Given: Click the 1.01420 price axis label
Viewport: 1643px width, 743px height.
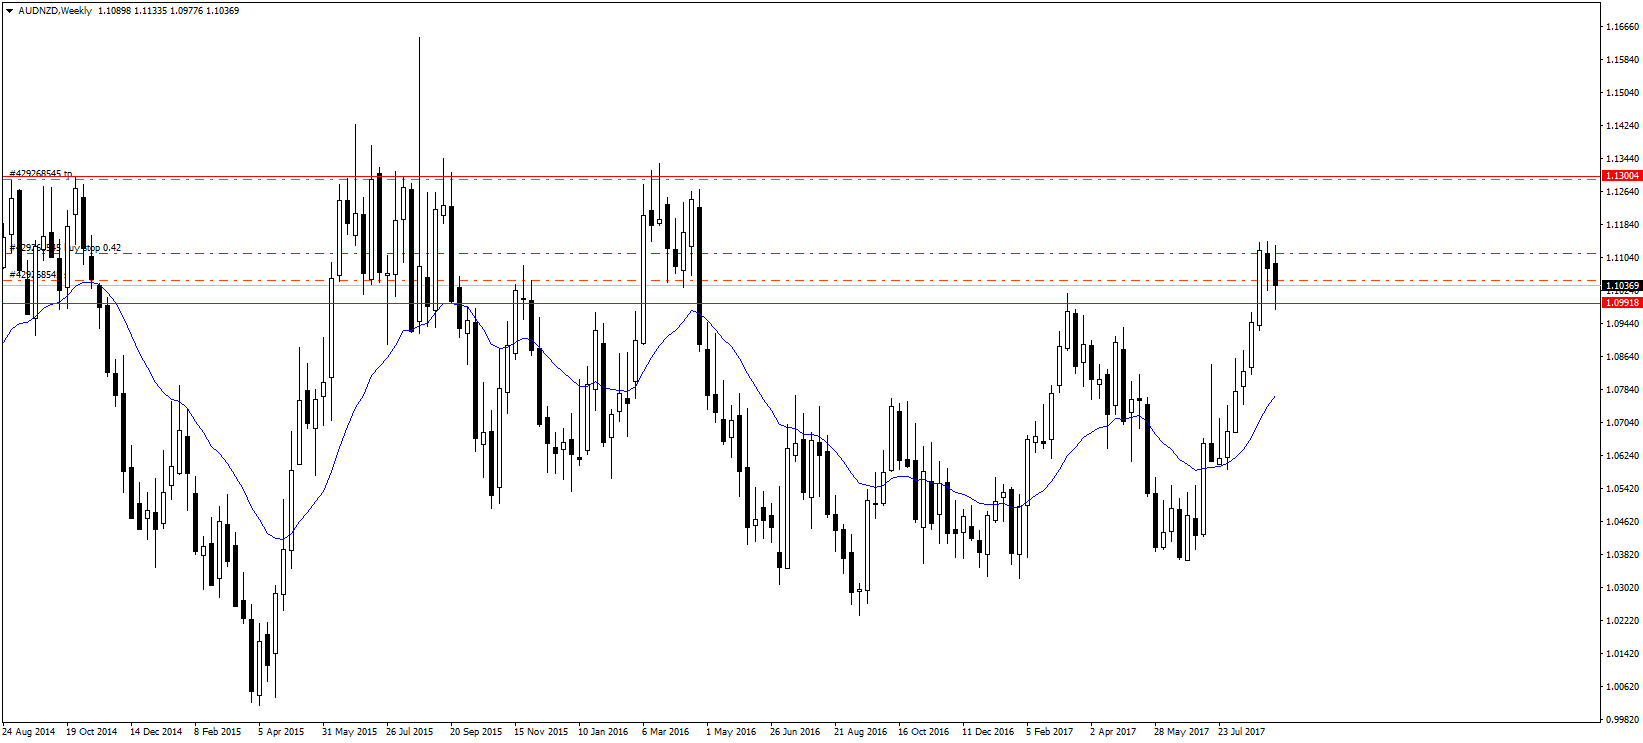Looking at the screenshot, I should (1621, 654).
